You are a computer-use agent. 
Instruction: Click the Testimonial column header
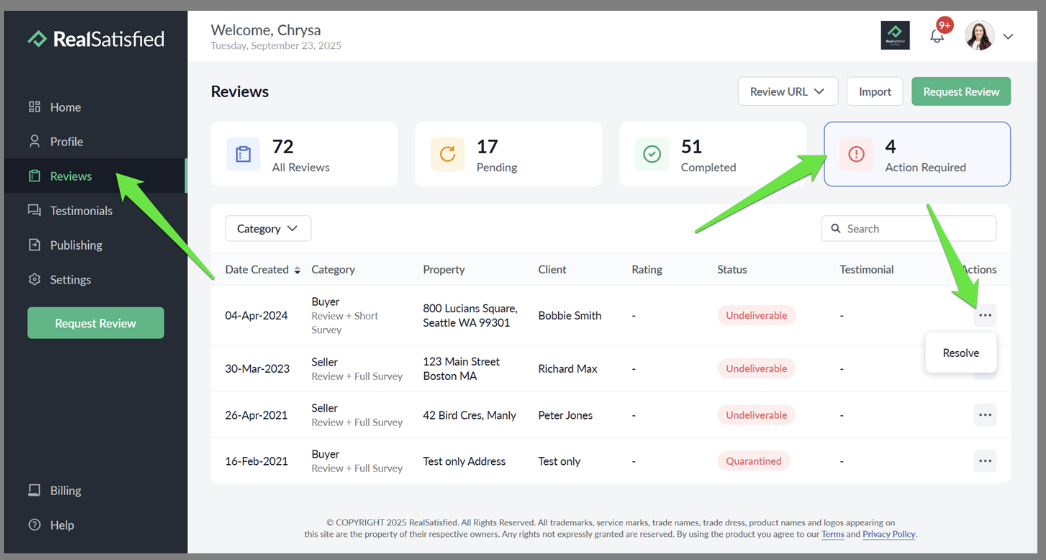coord(866,270)
